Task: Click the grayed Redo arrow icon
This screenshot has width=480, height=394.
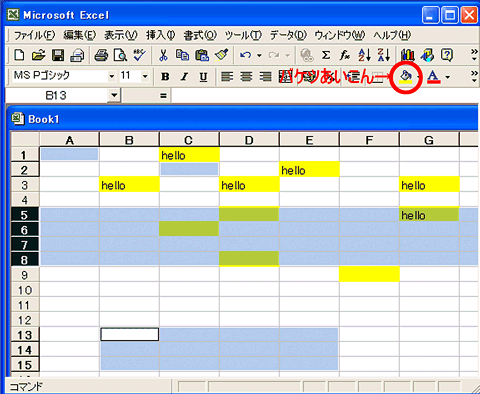Action: click(x=274, y=55)
